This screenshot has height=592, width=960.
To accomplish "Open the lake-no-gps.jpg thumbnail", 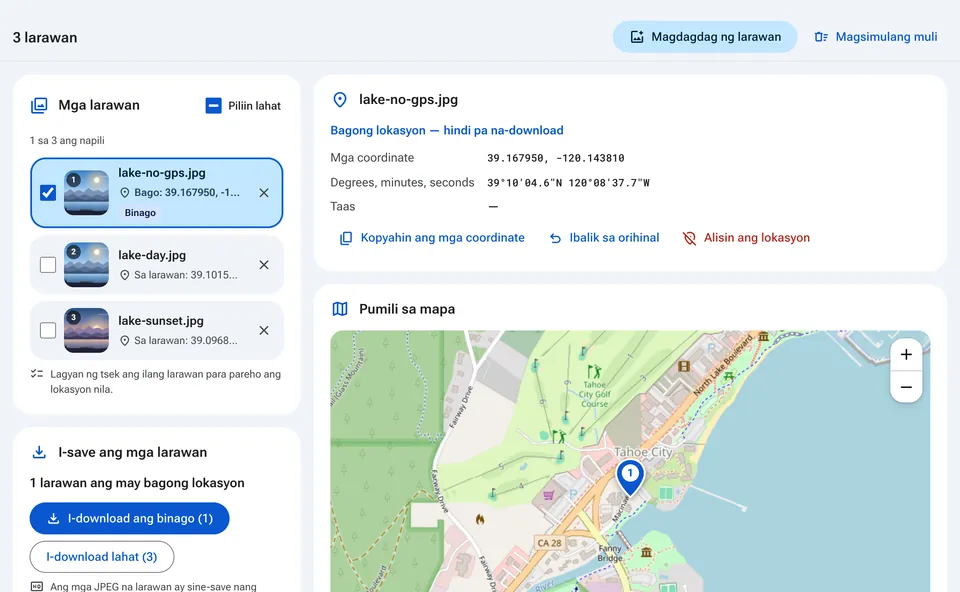I will (86, 193).
